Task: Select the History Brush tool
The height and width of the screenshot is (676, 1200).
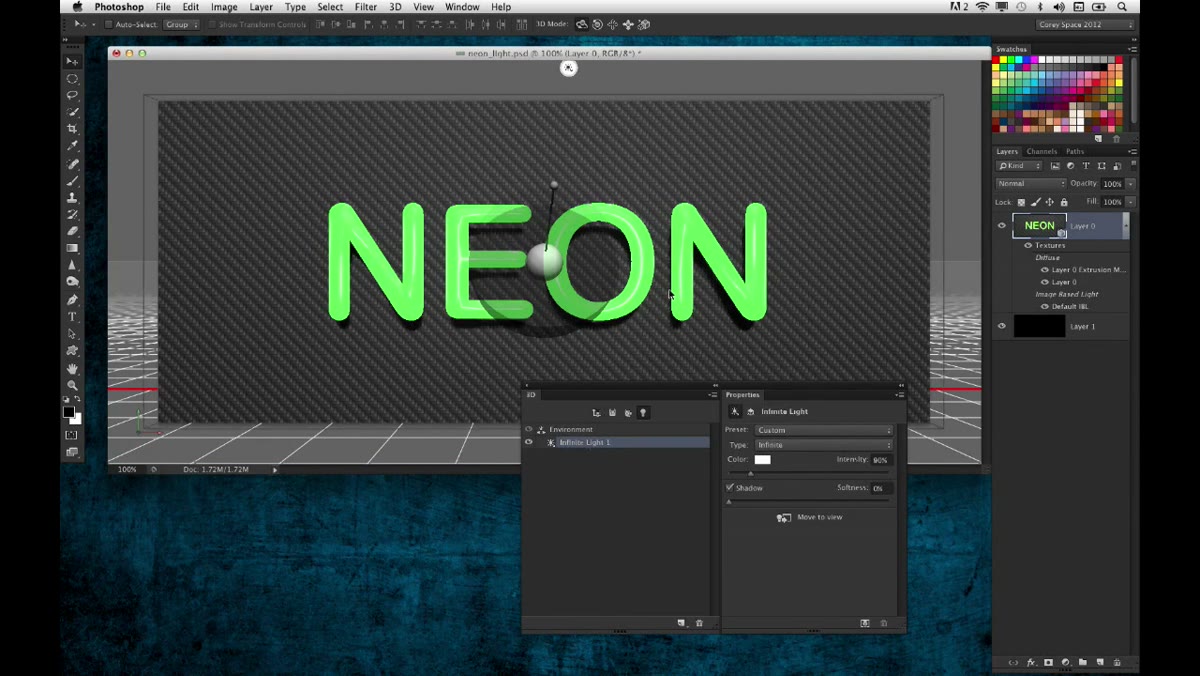Action: [72, 215]
